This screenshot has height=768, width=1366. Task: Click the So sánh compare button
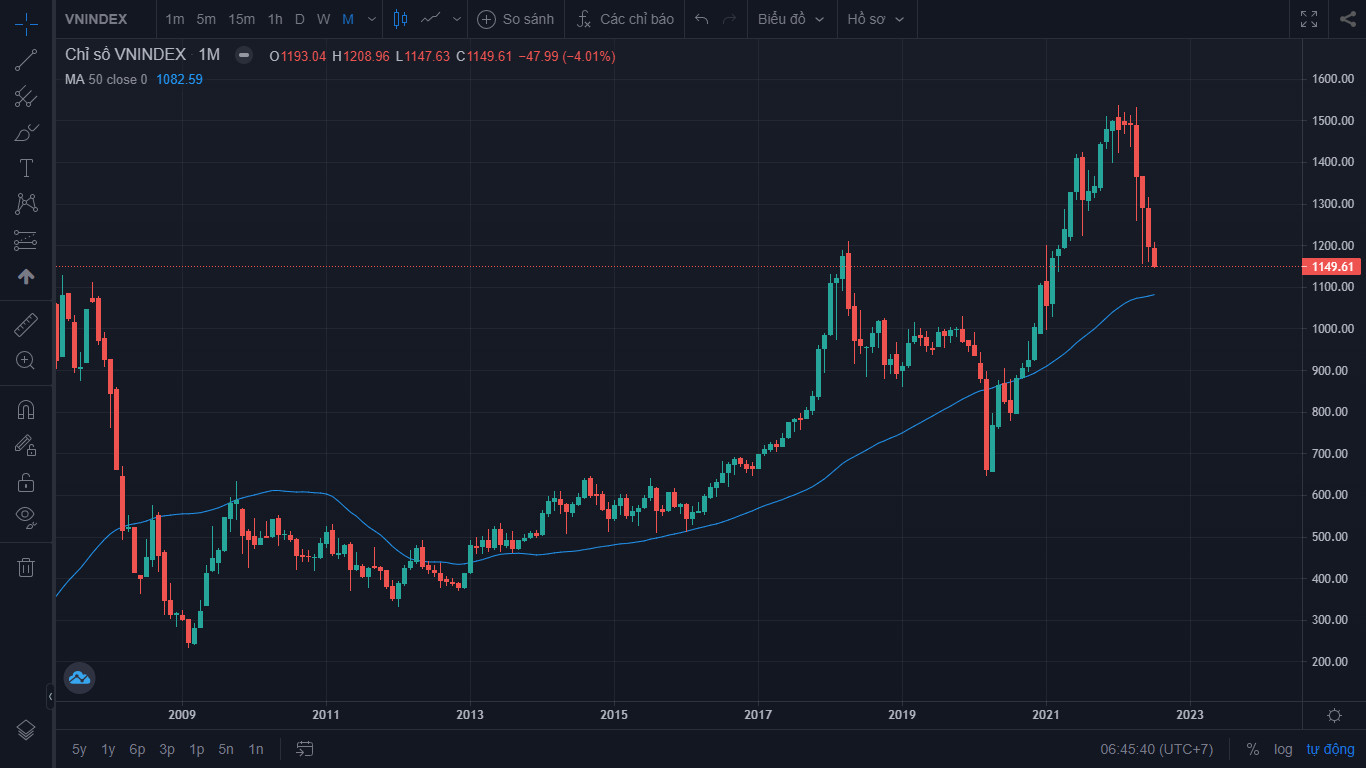(x=516, y=19)
